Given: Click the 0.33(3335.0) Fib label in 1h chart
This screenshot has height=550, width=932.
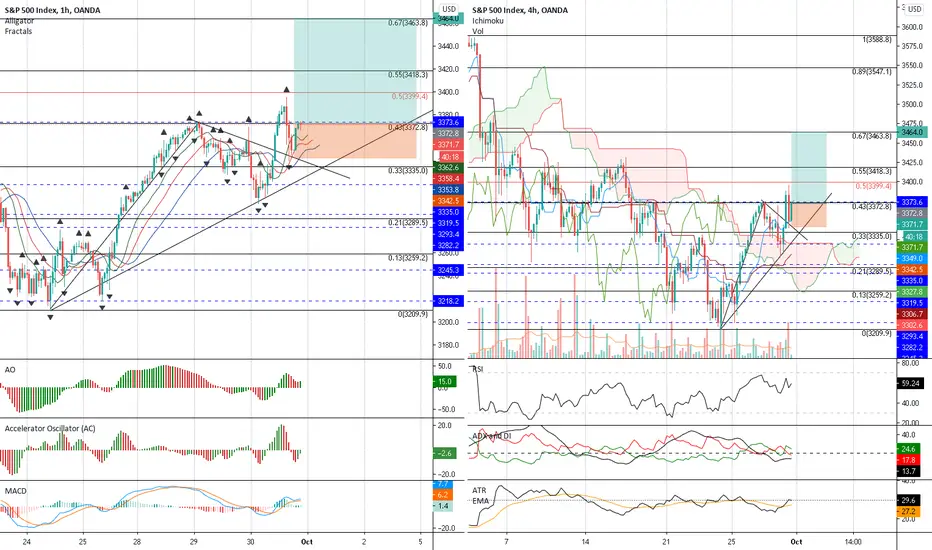Looking at the screenshot, I should coord(408,171).
